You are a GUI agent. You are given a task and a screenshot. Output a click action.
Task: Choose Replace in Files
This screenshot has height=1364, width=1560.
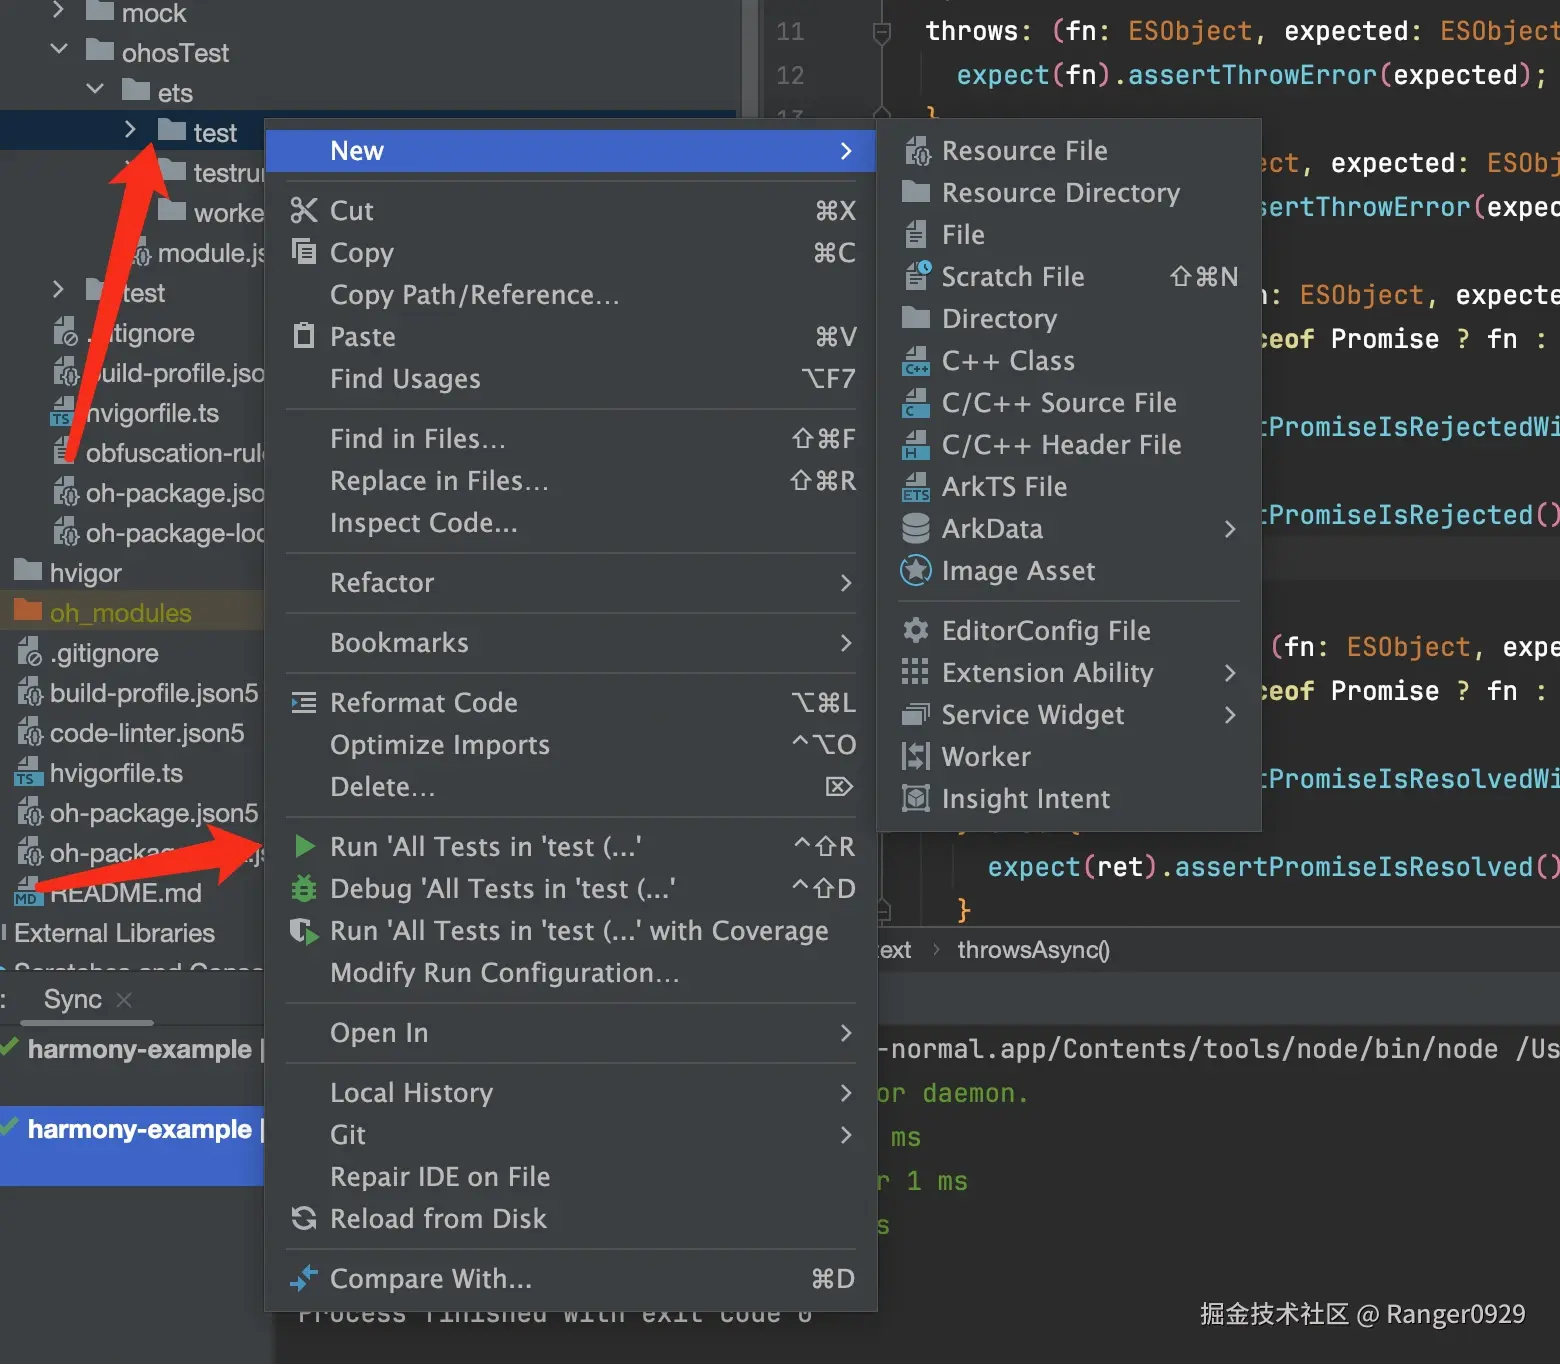571,480
